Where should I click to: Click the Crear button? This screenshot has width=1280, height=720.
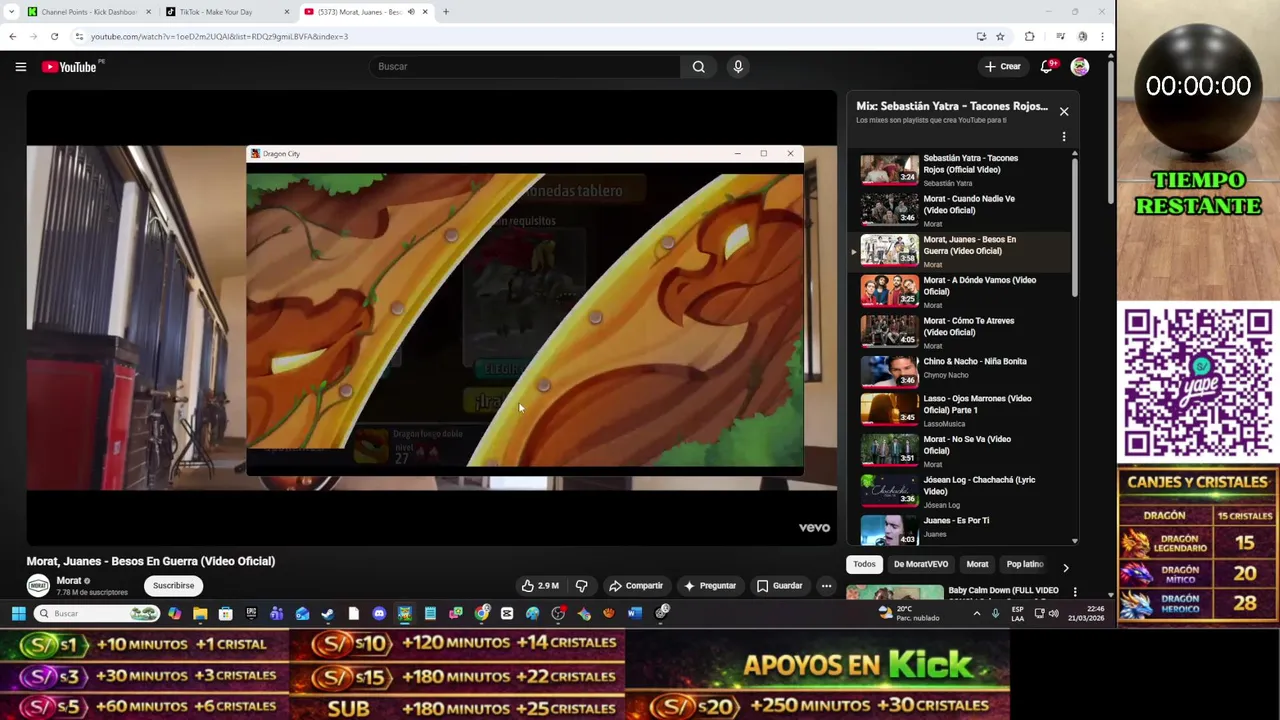tap(1002, 67)
